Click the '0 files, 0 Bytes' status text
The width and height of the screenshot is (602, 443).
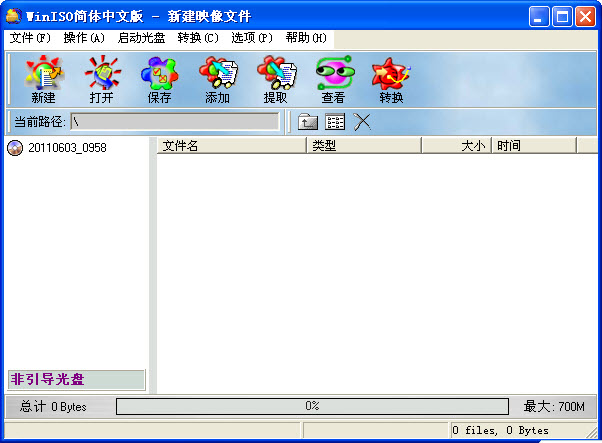pyautogui.click(x=500, y=430)
